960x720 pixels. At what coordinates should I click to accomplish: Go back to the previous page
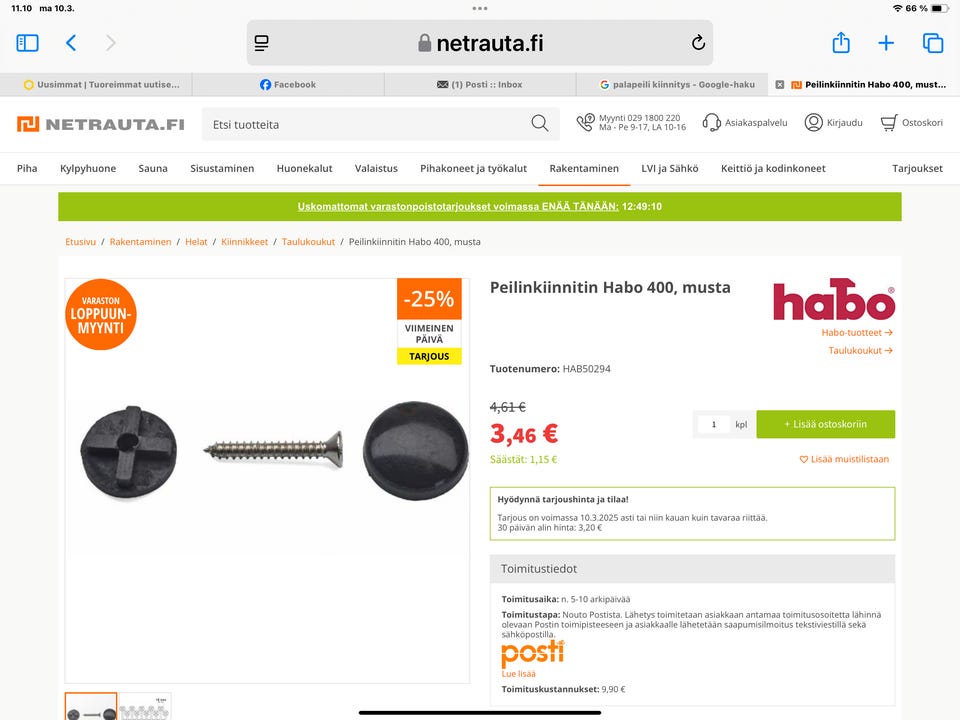pos(71,43)
